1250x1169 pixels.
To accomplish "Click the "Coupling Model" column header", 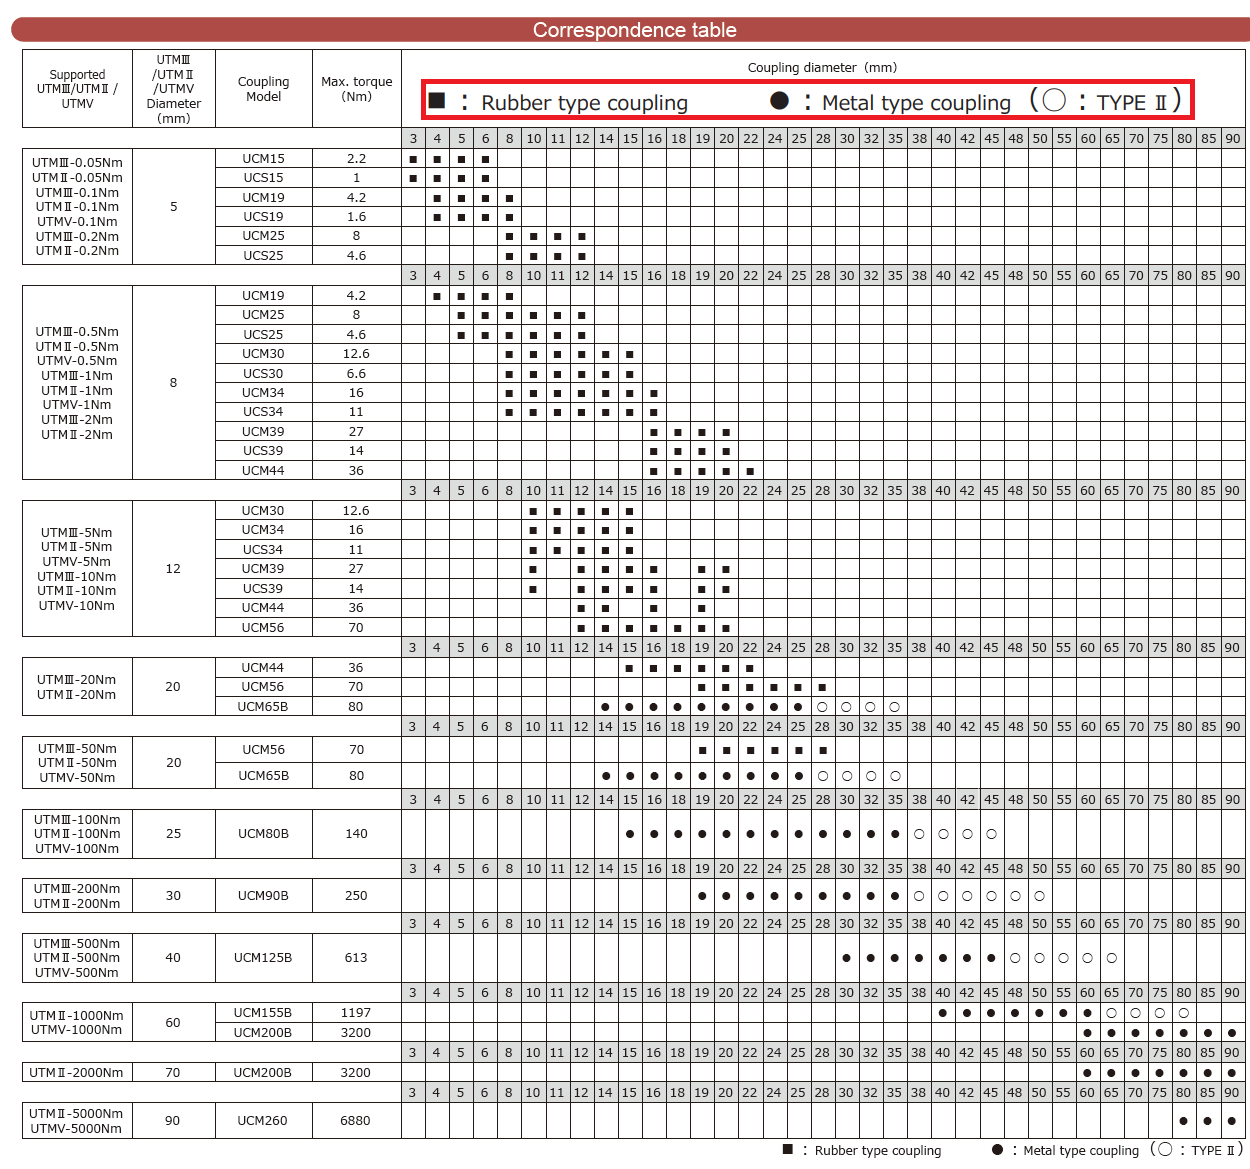I will 264,89.
